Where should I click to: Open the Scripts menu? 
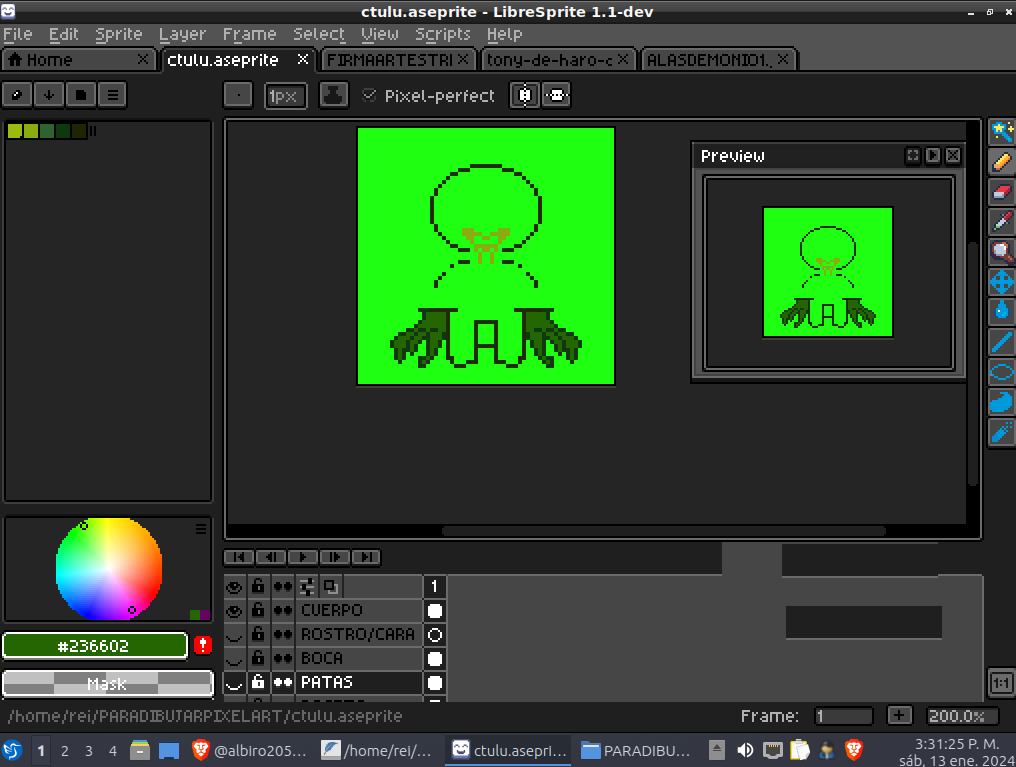pyautogui.click(x=443, y=34)
